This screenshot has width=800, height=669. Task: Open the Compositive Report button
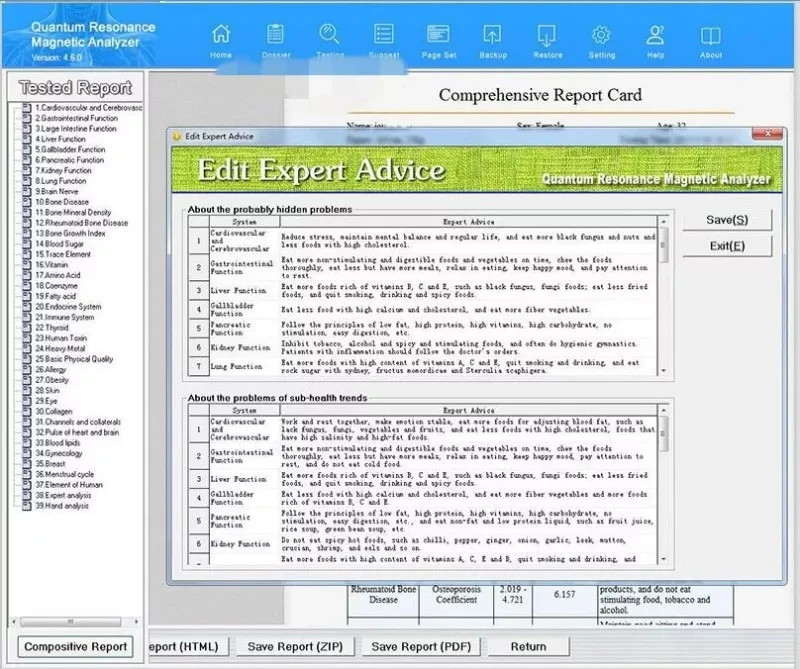tap(76, 647)
